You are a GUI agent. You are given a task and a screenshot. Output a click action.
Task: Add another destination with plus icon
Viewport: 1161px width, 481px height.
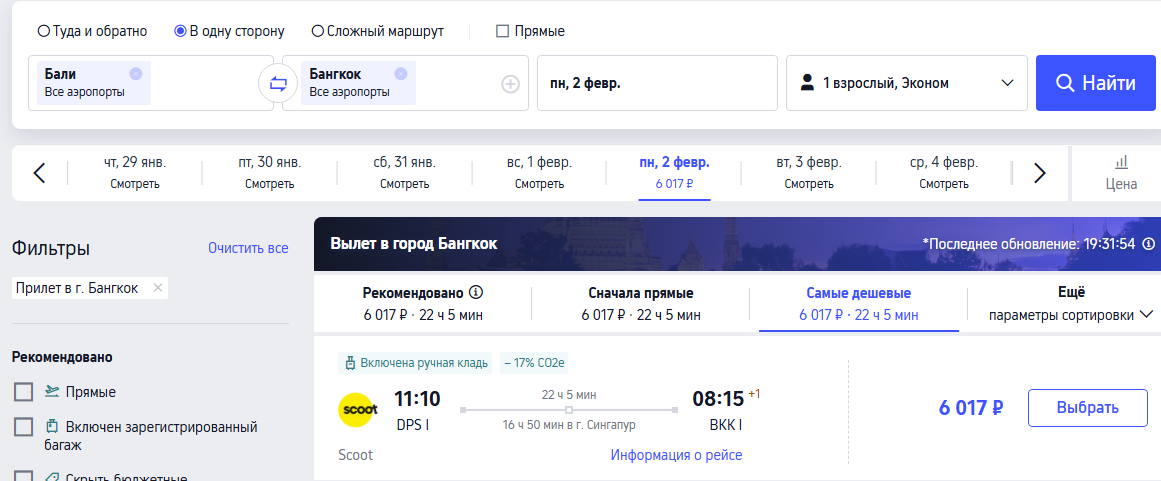(x=510, y=84)
